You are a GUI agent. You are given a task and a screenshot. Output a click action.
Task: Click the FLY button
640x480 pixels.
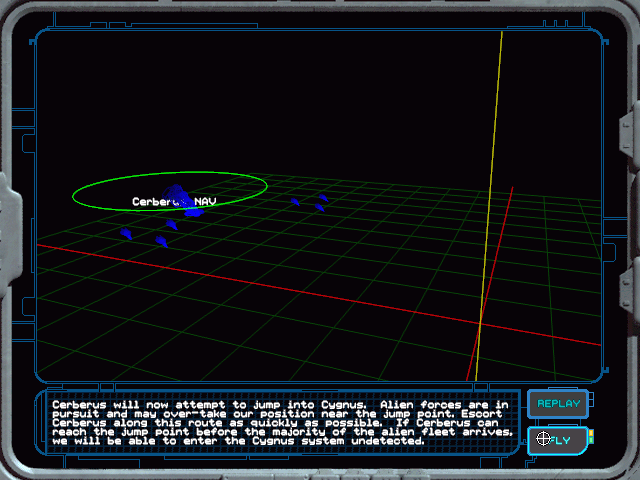(558, 440)
